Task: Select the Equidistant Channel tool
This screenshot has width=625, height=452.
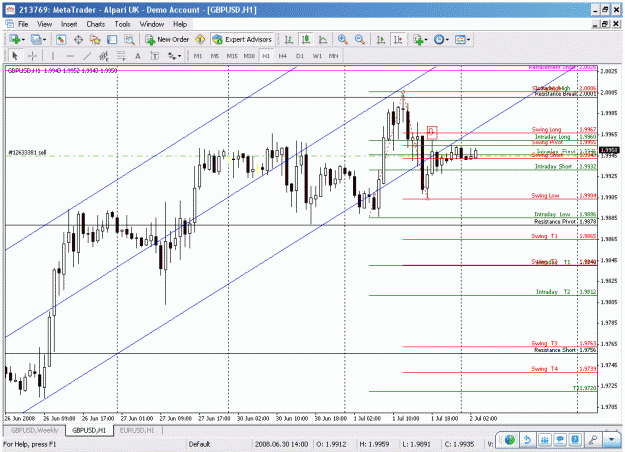Action: 104,56
